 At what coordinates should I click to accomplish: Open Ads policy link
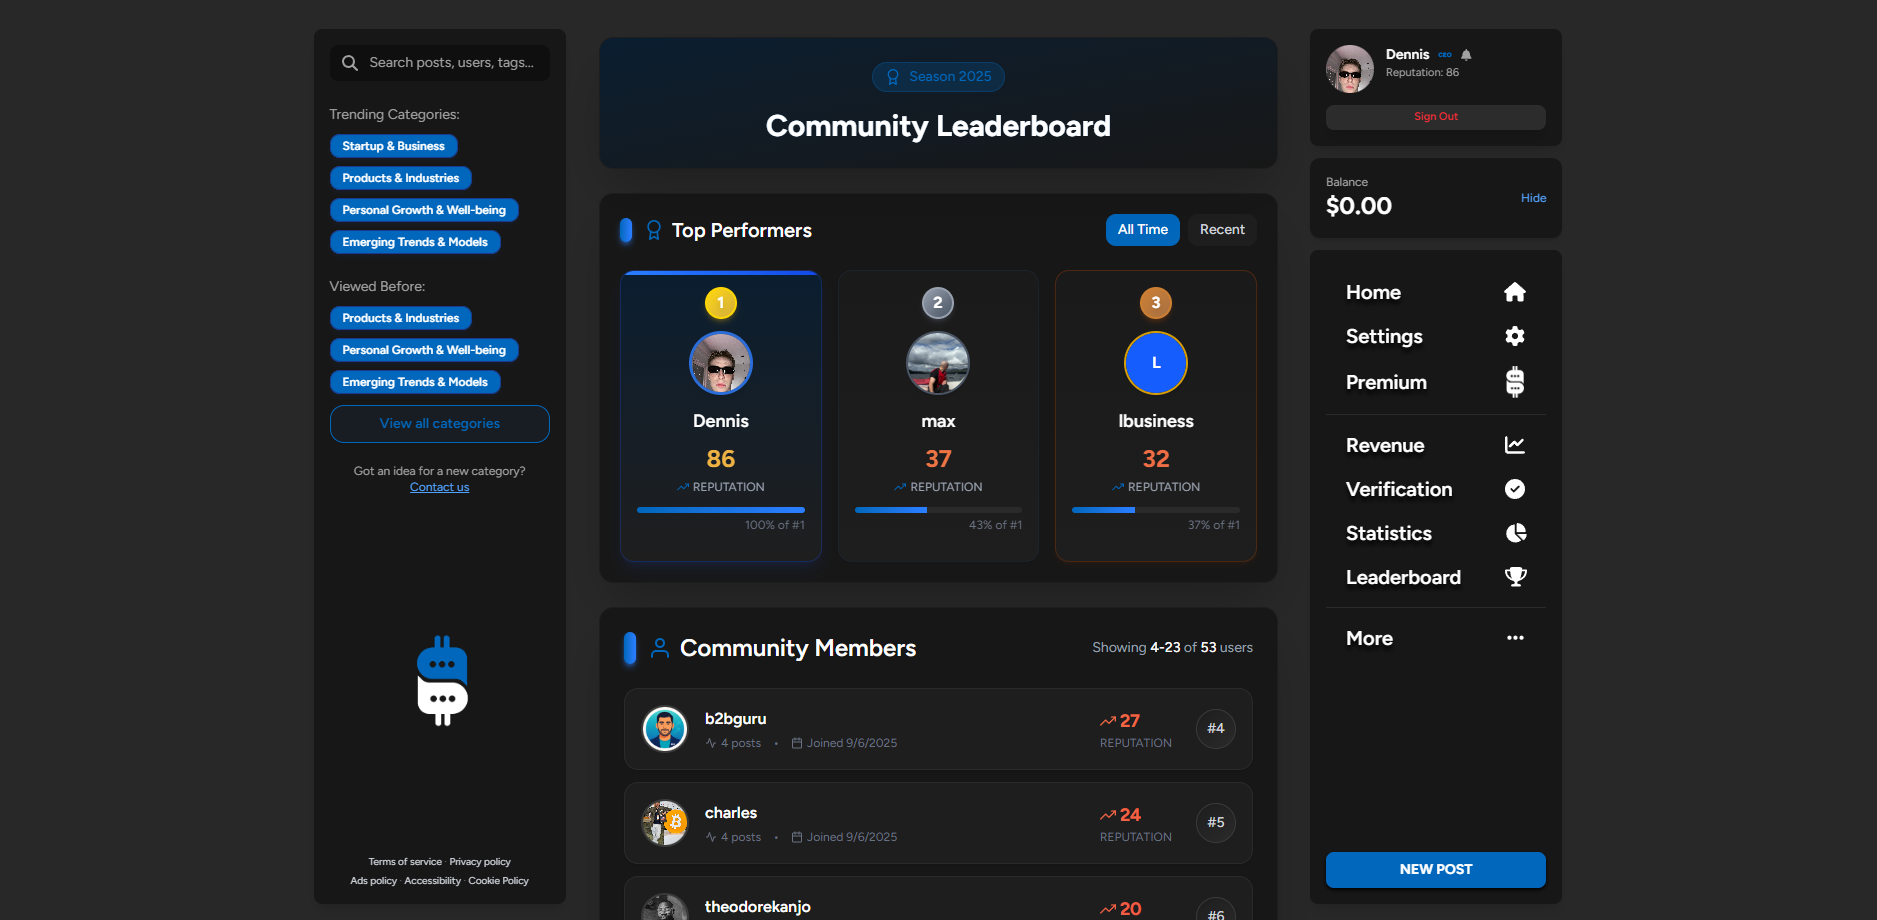click(x=374, y=881)
